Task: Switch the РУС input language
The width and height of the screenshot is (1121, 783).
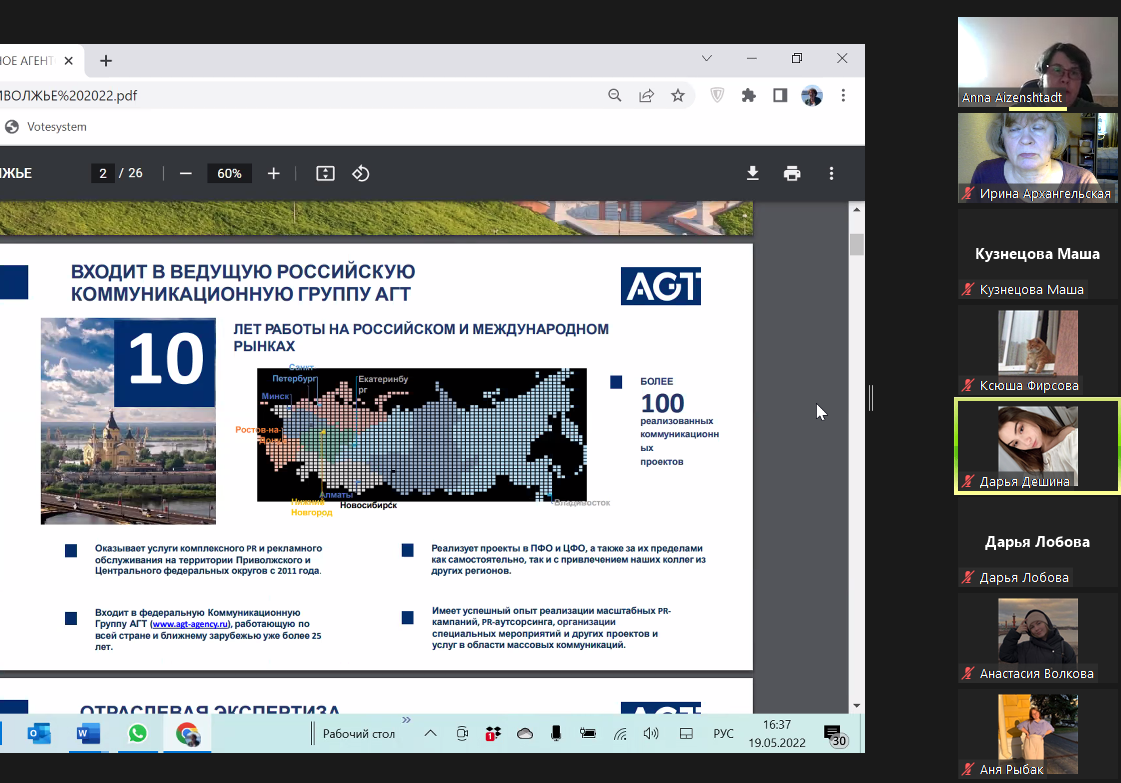Action: pyautogui.click(x=724, y=734)
